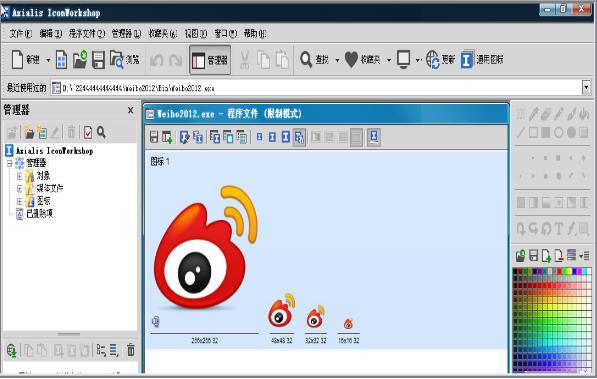Click the add color page-plus icon above swatches
597x379 pixels.
coord(546,256)
